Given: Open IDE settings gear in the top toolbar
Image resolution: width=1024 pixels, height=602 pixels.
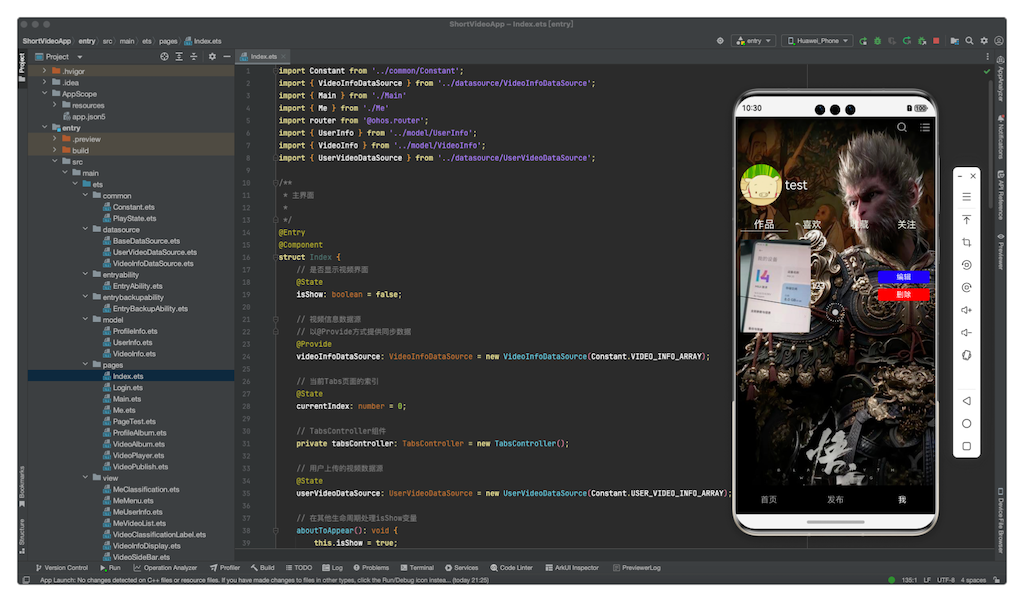Looking at the screenshot, I should [984, 40].
